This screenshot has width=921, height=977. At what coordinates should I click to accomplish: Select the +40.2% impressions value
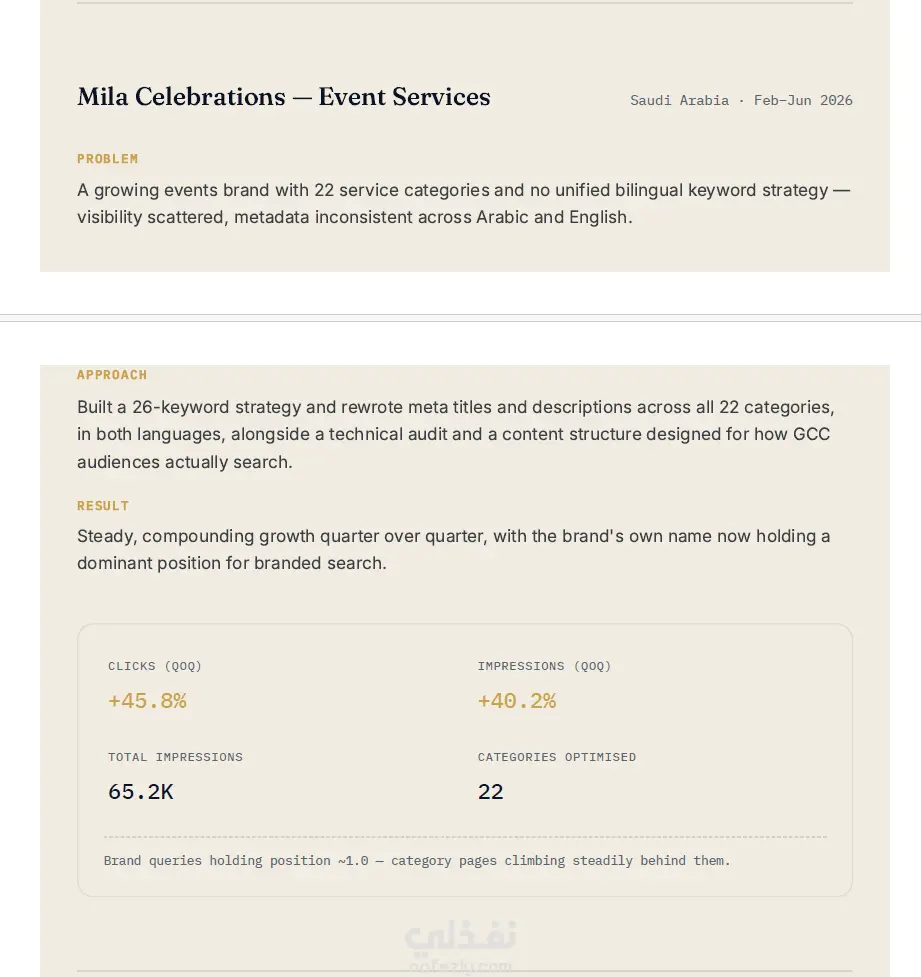[517, 701]
